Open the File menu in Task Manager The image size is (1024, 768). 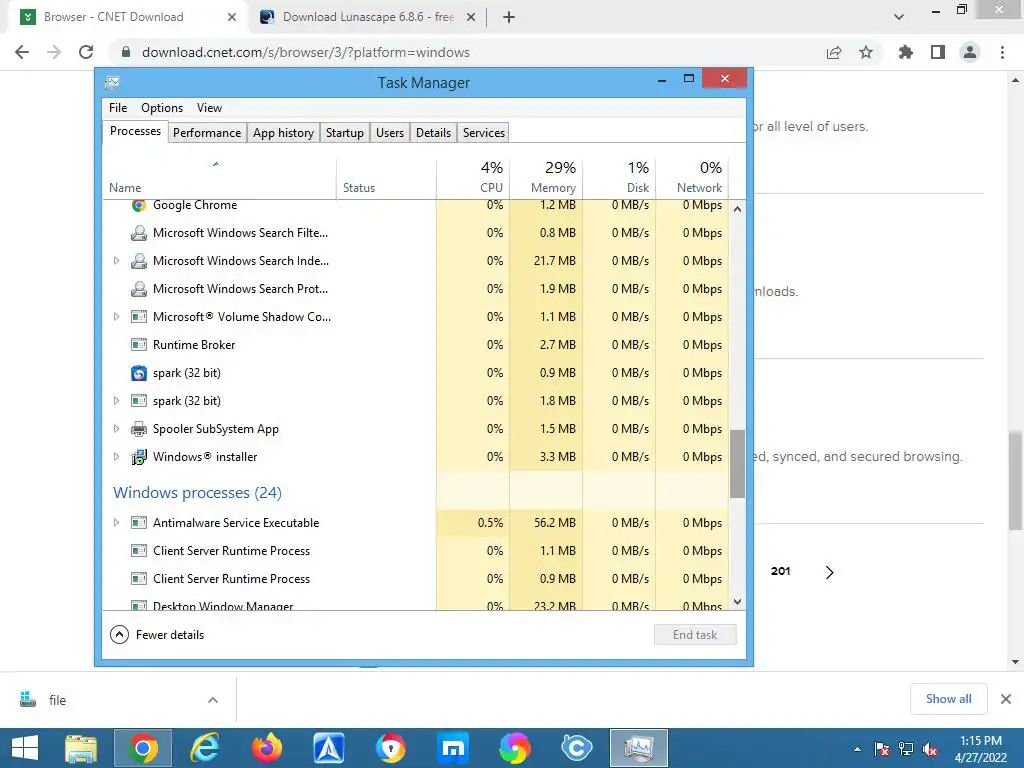click(118, 108)
